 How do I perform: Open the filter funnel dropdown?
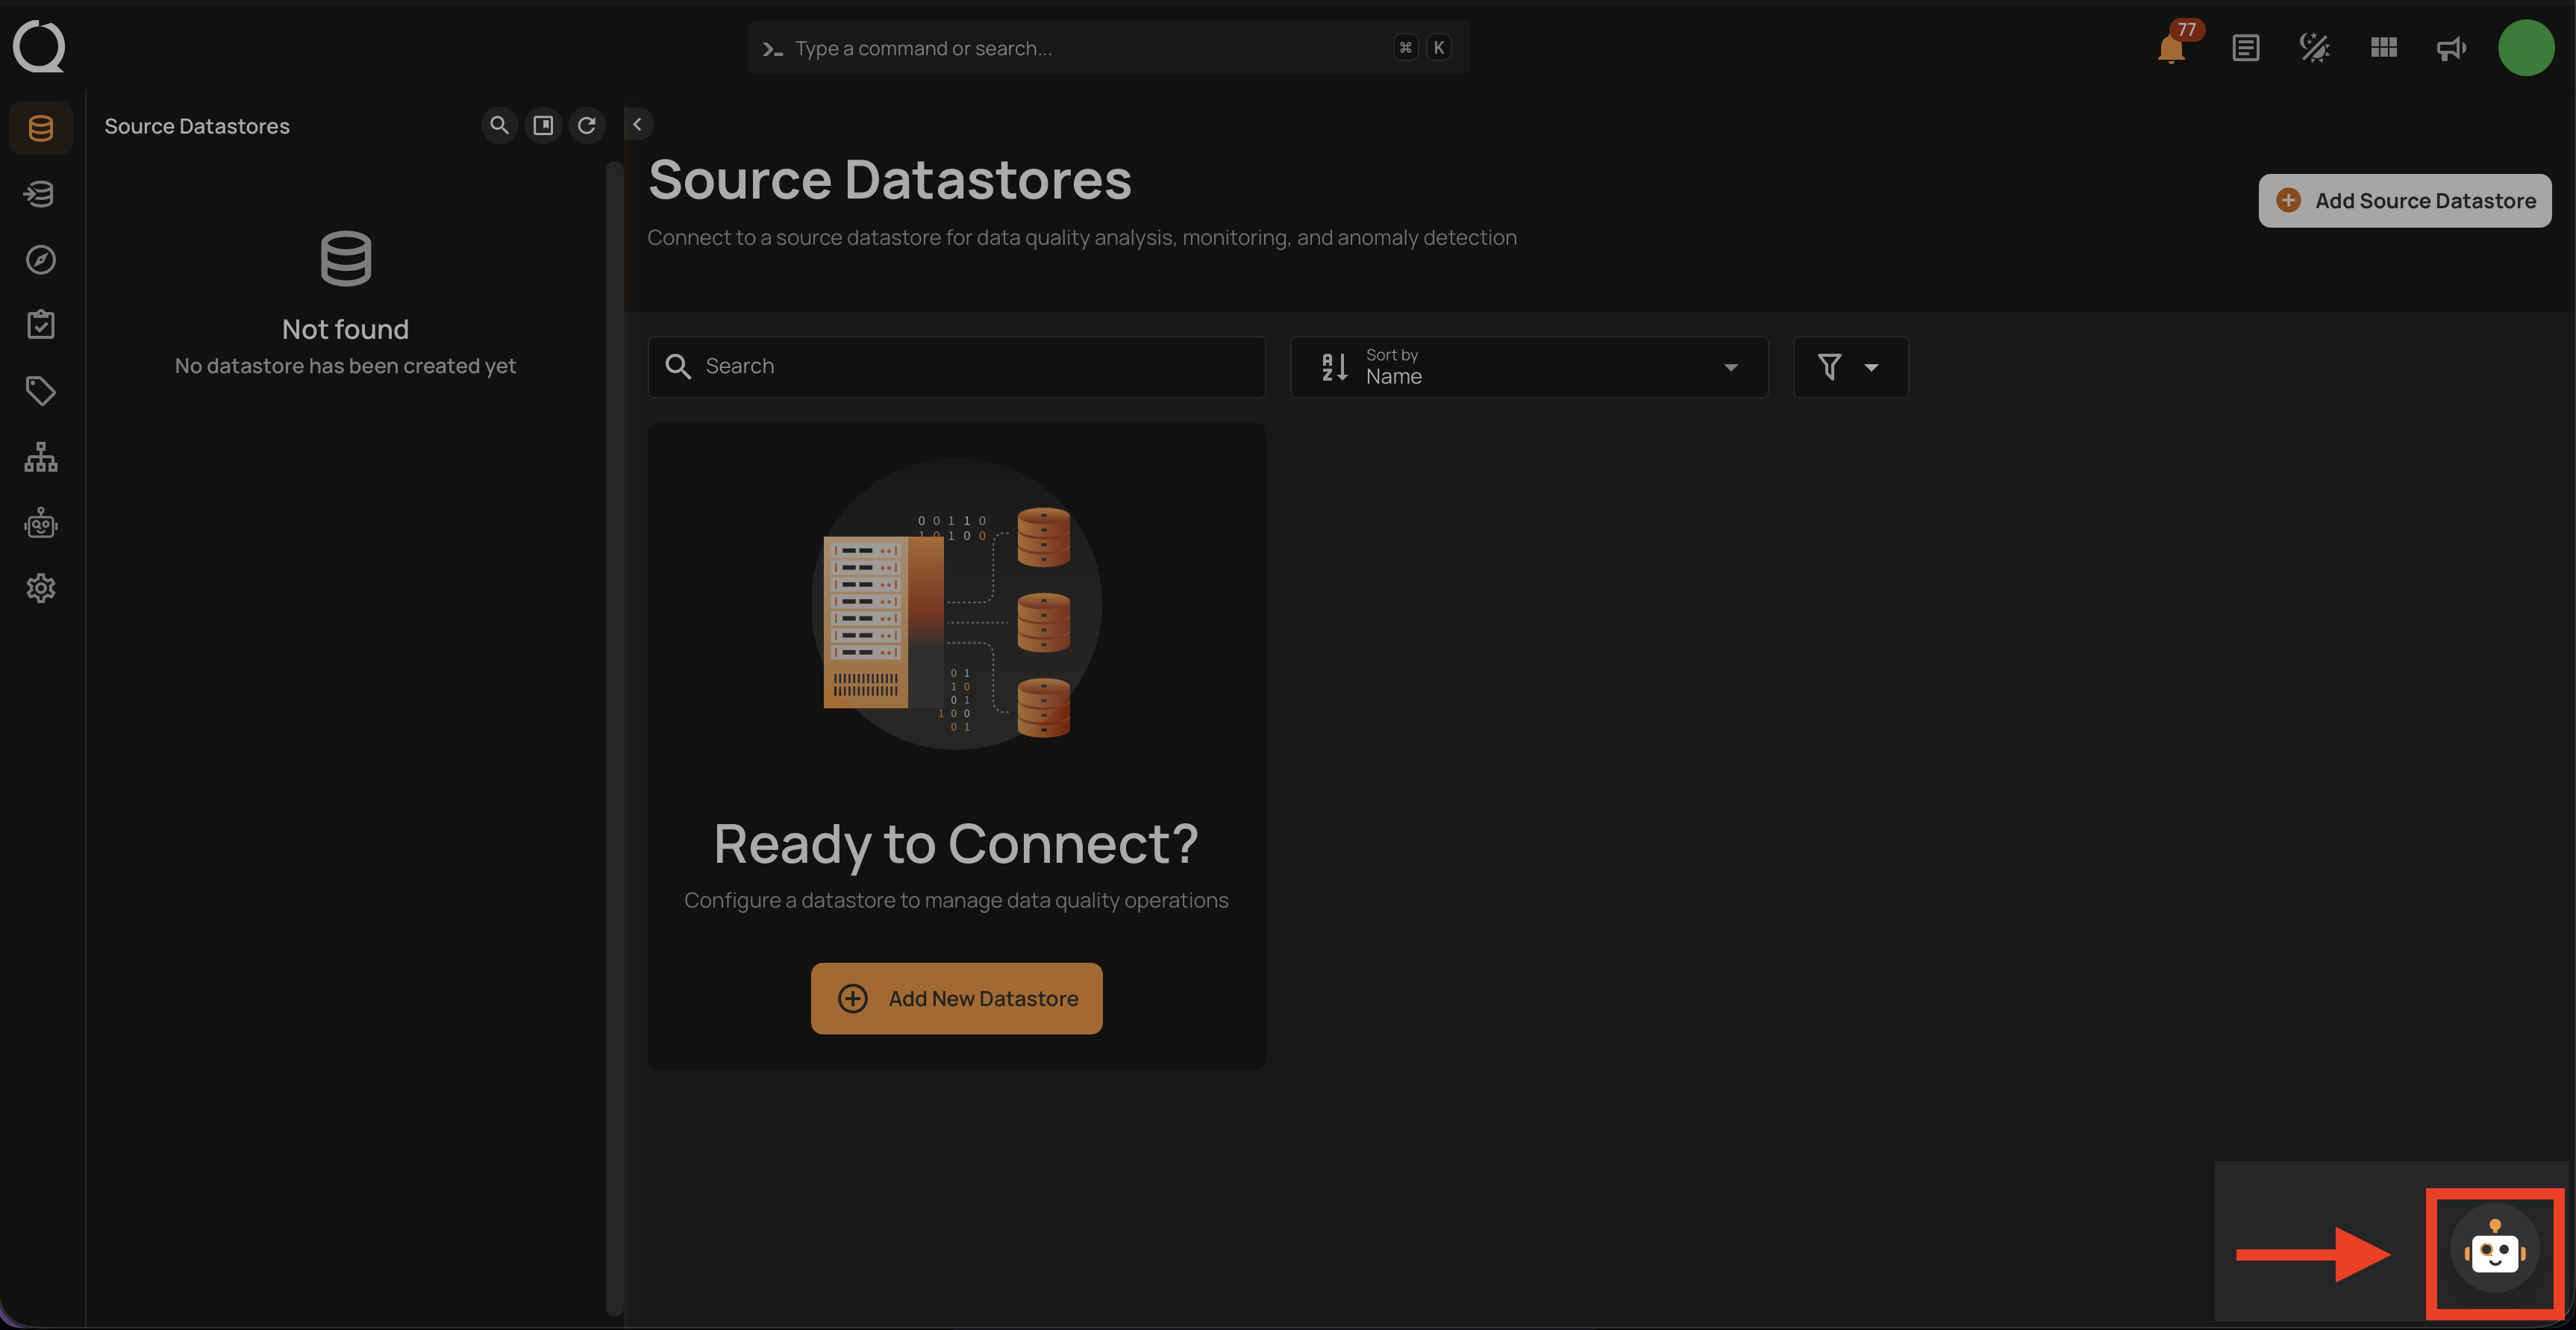point(1849,367)
